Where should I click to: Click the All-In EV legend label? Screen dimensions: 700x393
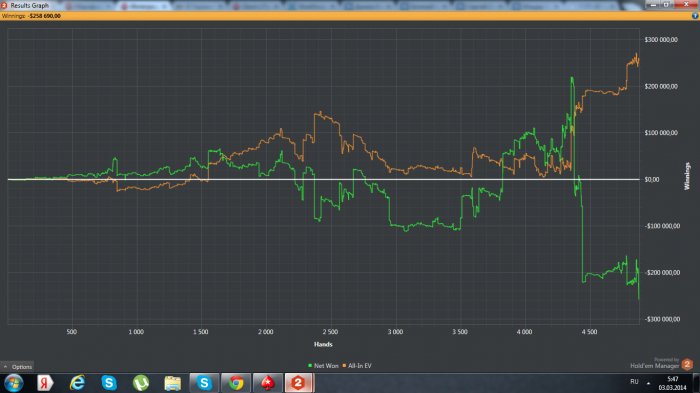tap(360, 366)
